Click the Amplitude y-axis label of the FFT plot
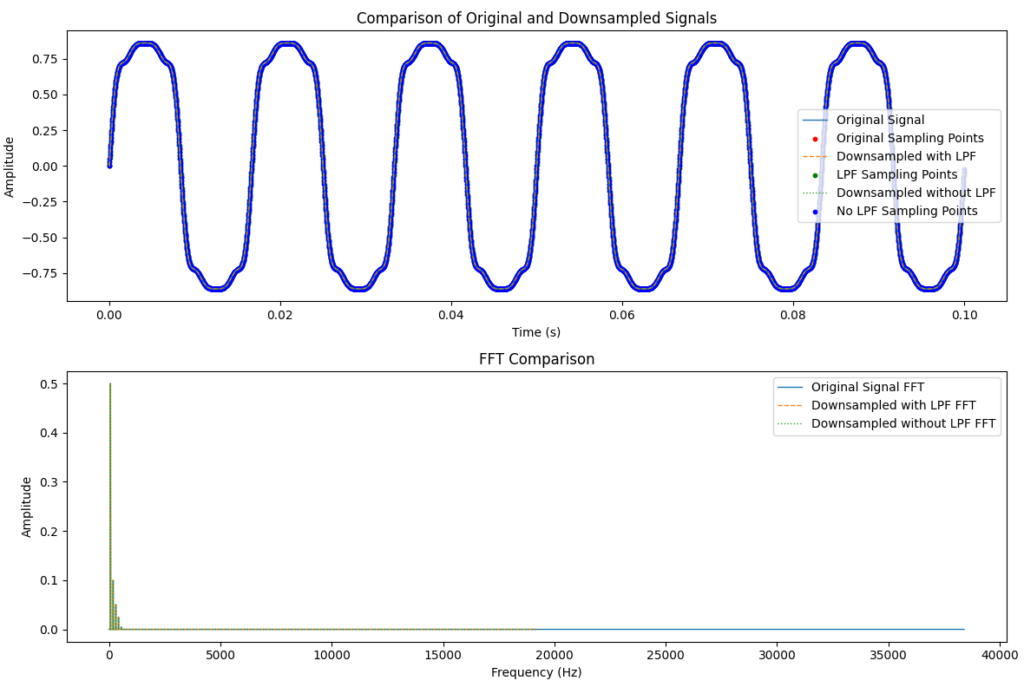 pyautogui.click(x=27, y=506)
